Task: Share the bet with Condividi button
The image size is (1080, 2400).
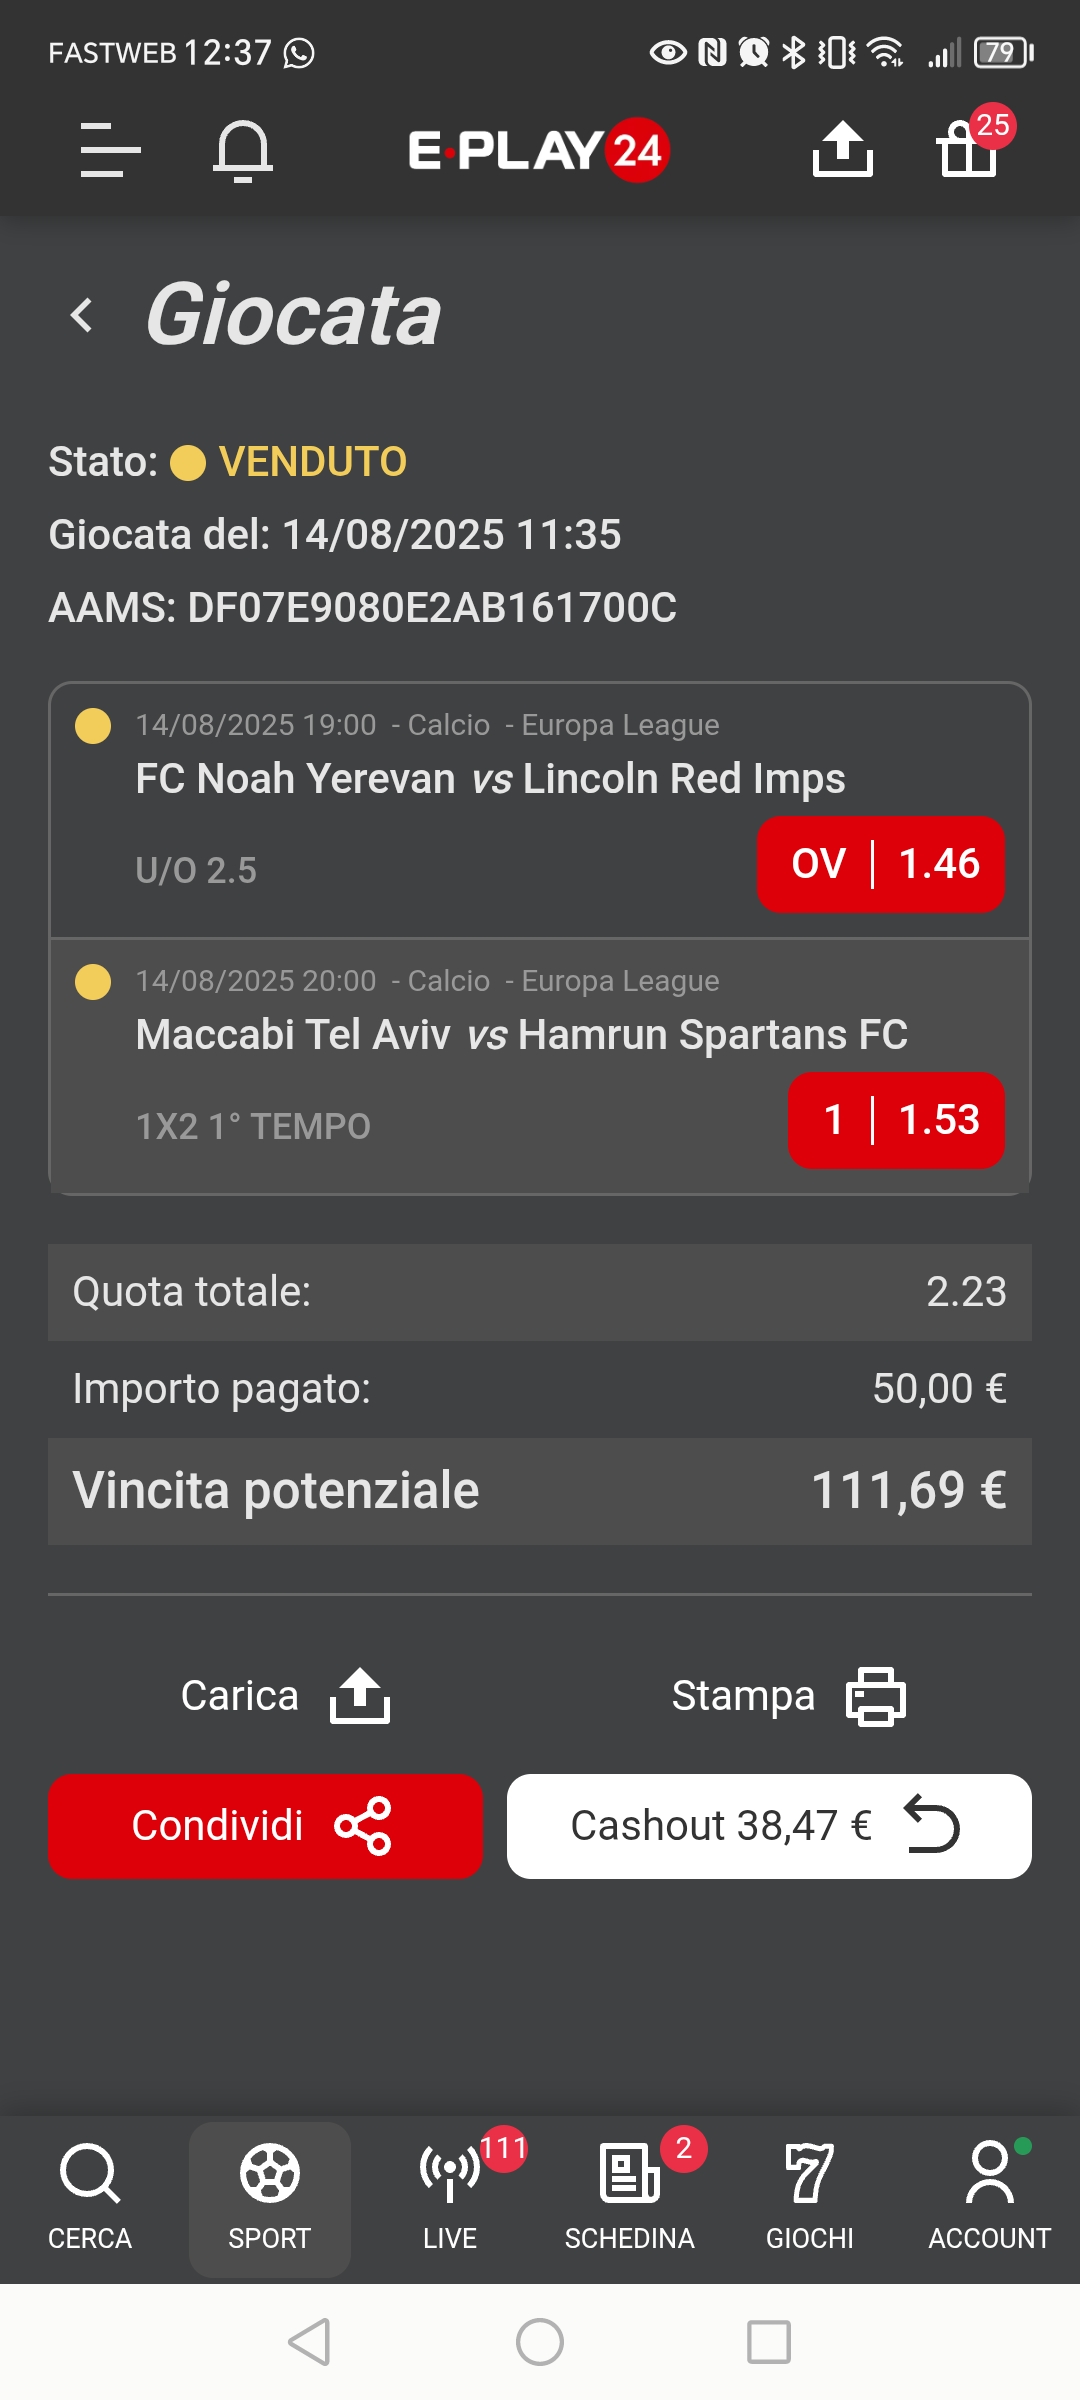Action: (x=265, y=1826)
